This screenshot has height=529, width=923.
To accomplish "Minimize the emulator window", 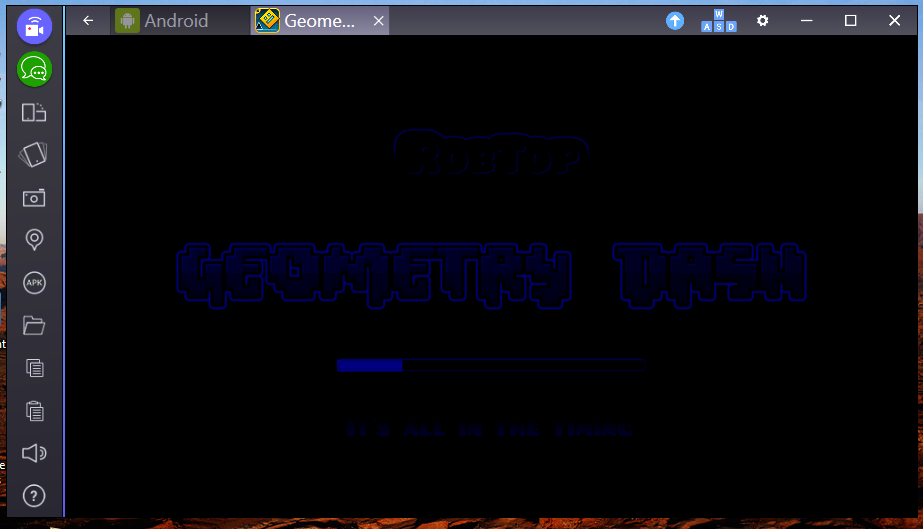I will pos(806,21).
